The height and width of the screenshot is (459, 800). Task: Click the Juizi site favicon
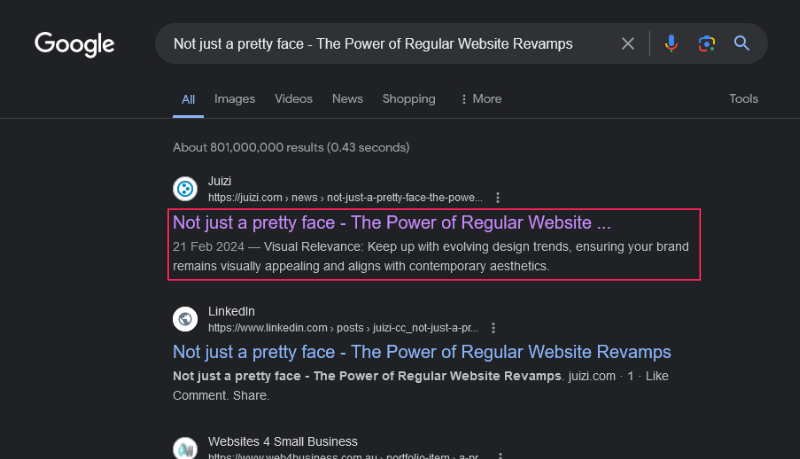click(x=185, y=188)
